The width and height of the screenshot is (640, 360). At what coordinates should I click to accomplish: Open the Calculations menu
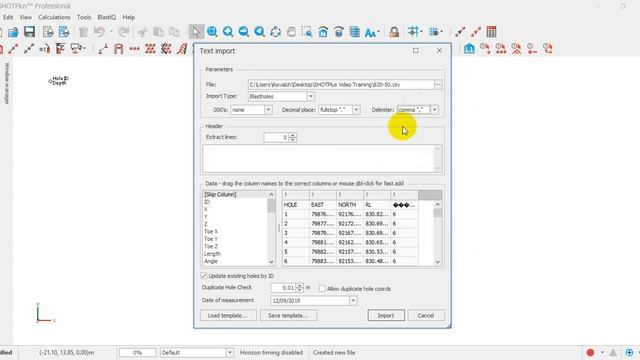[x=54, y=17]
